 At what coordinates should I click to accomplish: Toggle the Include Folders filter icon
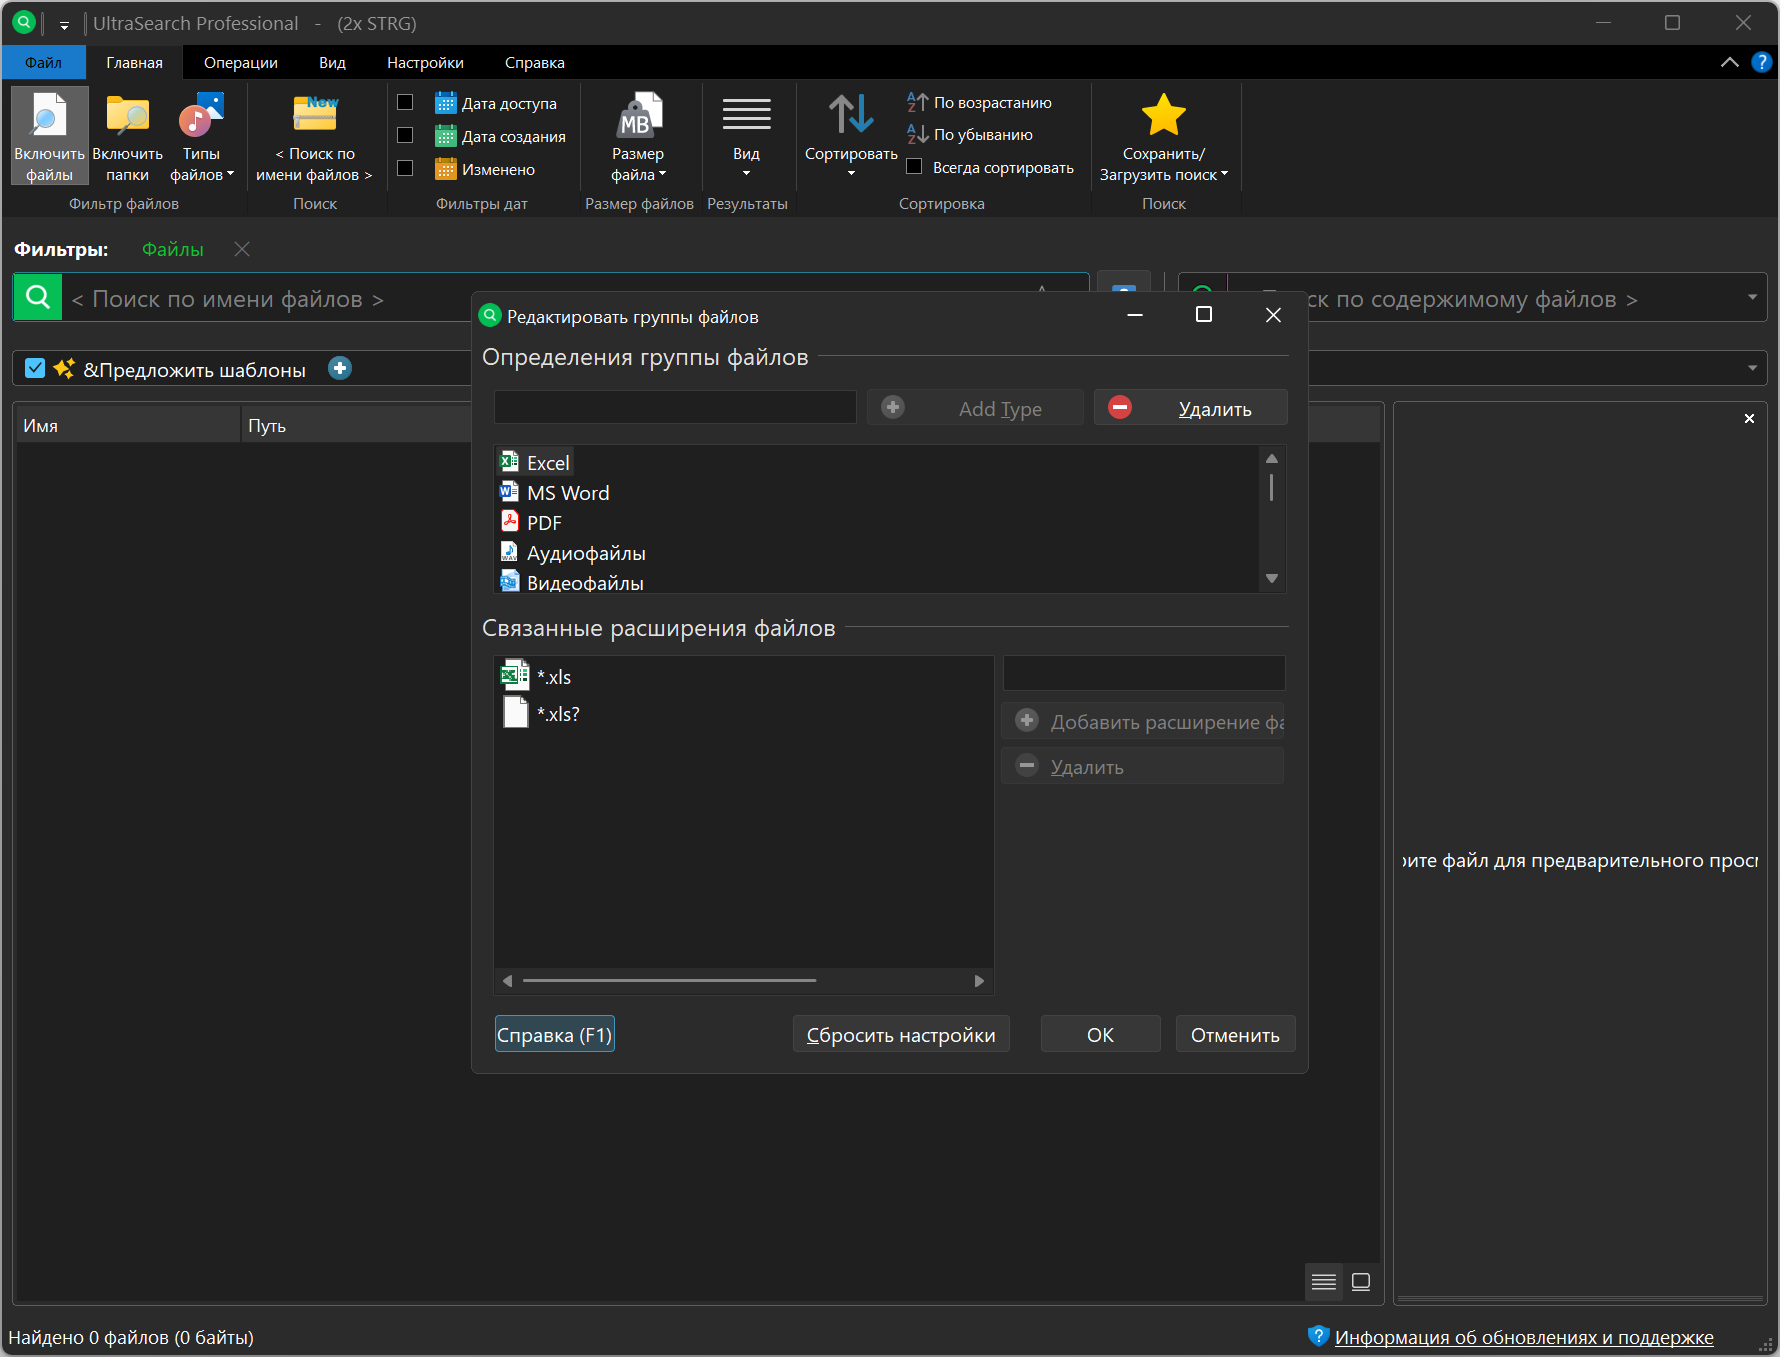(x=127, y=116)
